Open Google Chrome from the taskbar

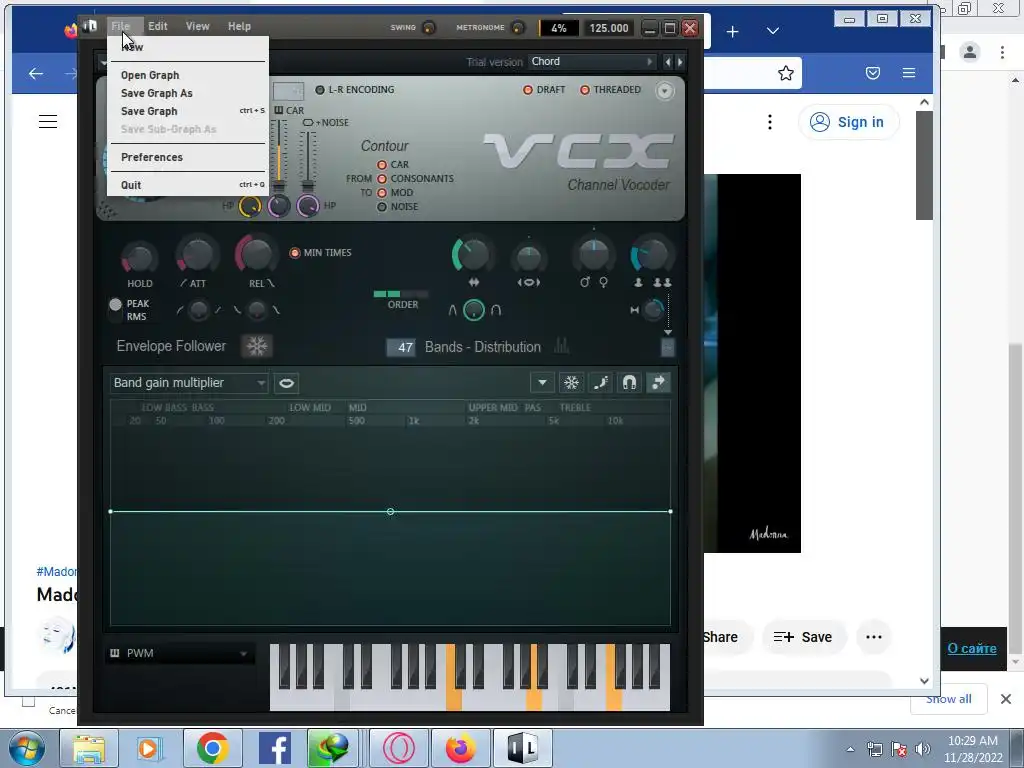coord(213,748)
